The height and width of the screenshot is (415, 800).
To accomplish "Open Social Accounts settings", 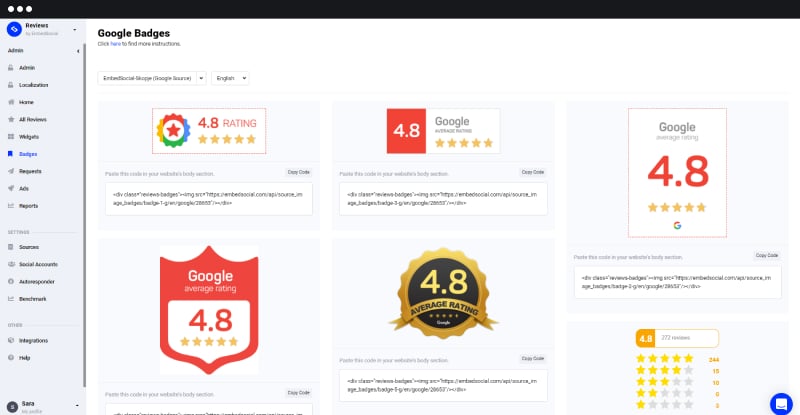I will point(38,264).
